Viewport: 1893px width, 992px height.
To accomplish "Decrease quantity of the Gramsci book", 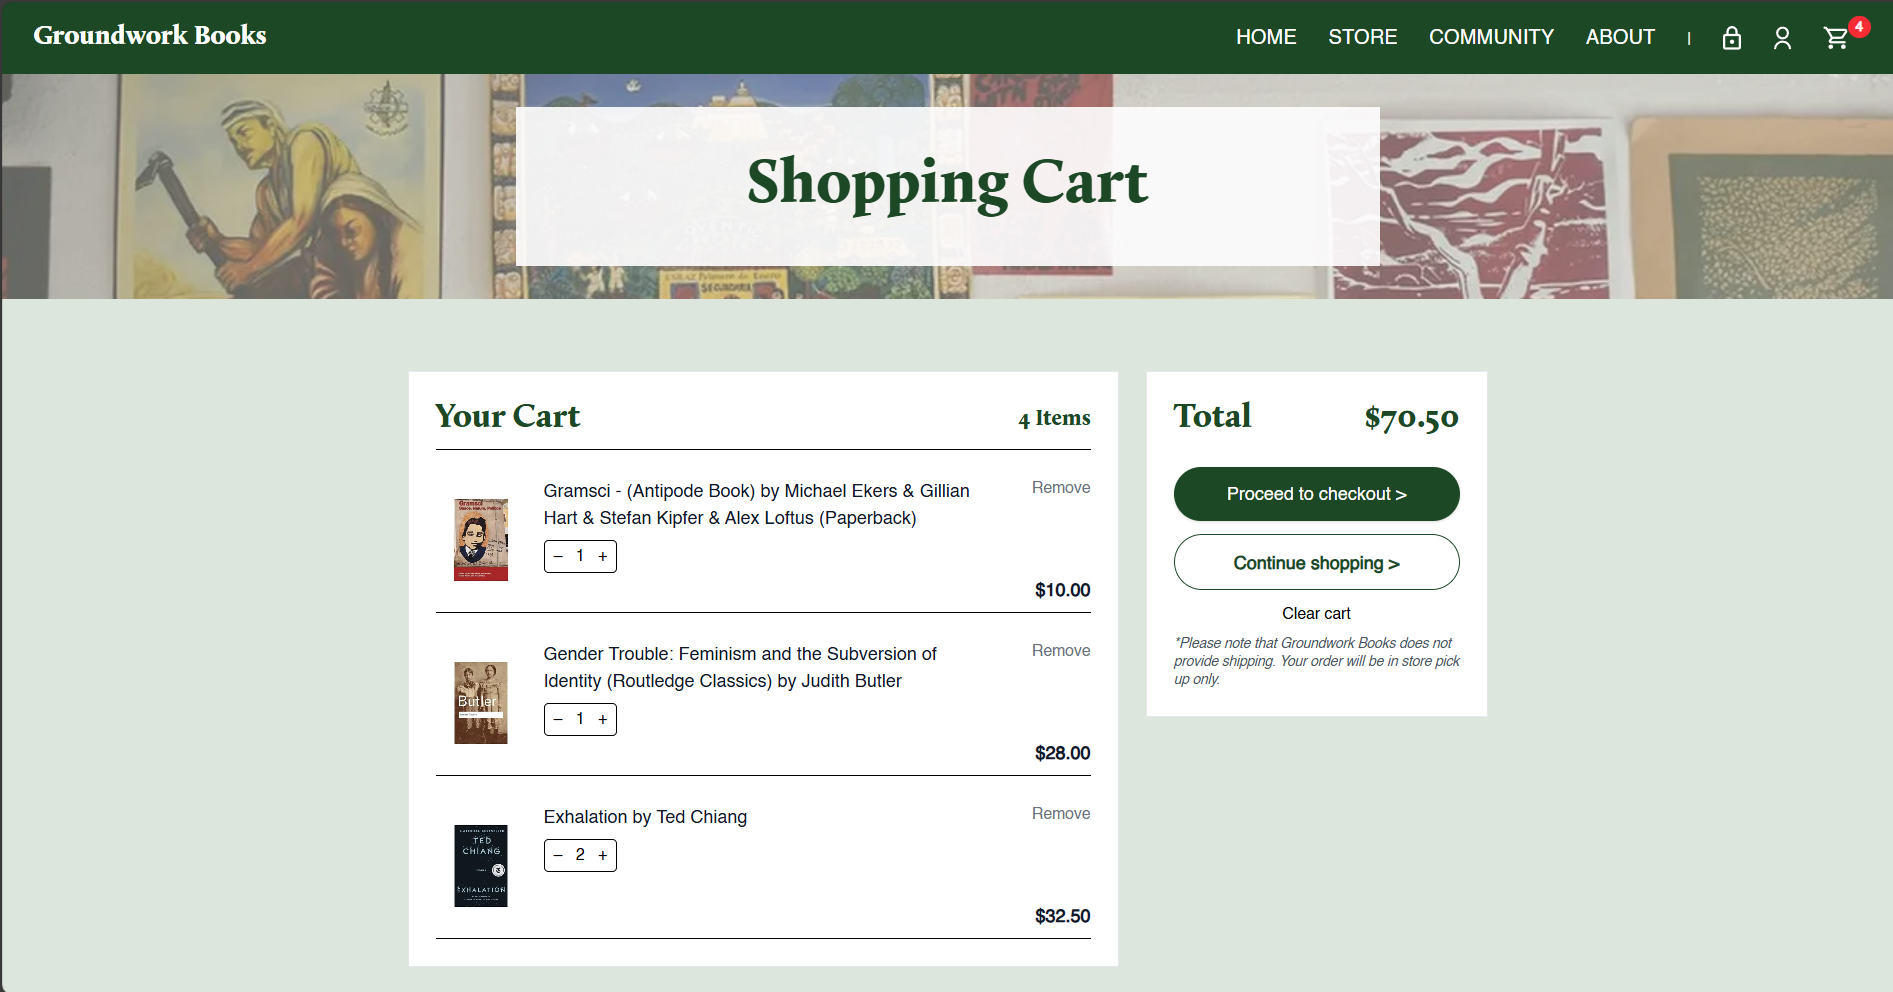I will pyautogui.click(x=558, y=557).
